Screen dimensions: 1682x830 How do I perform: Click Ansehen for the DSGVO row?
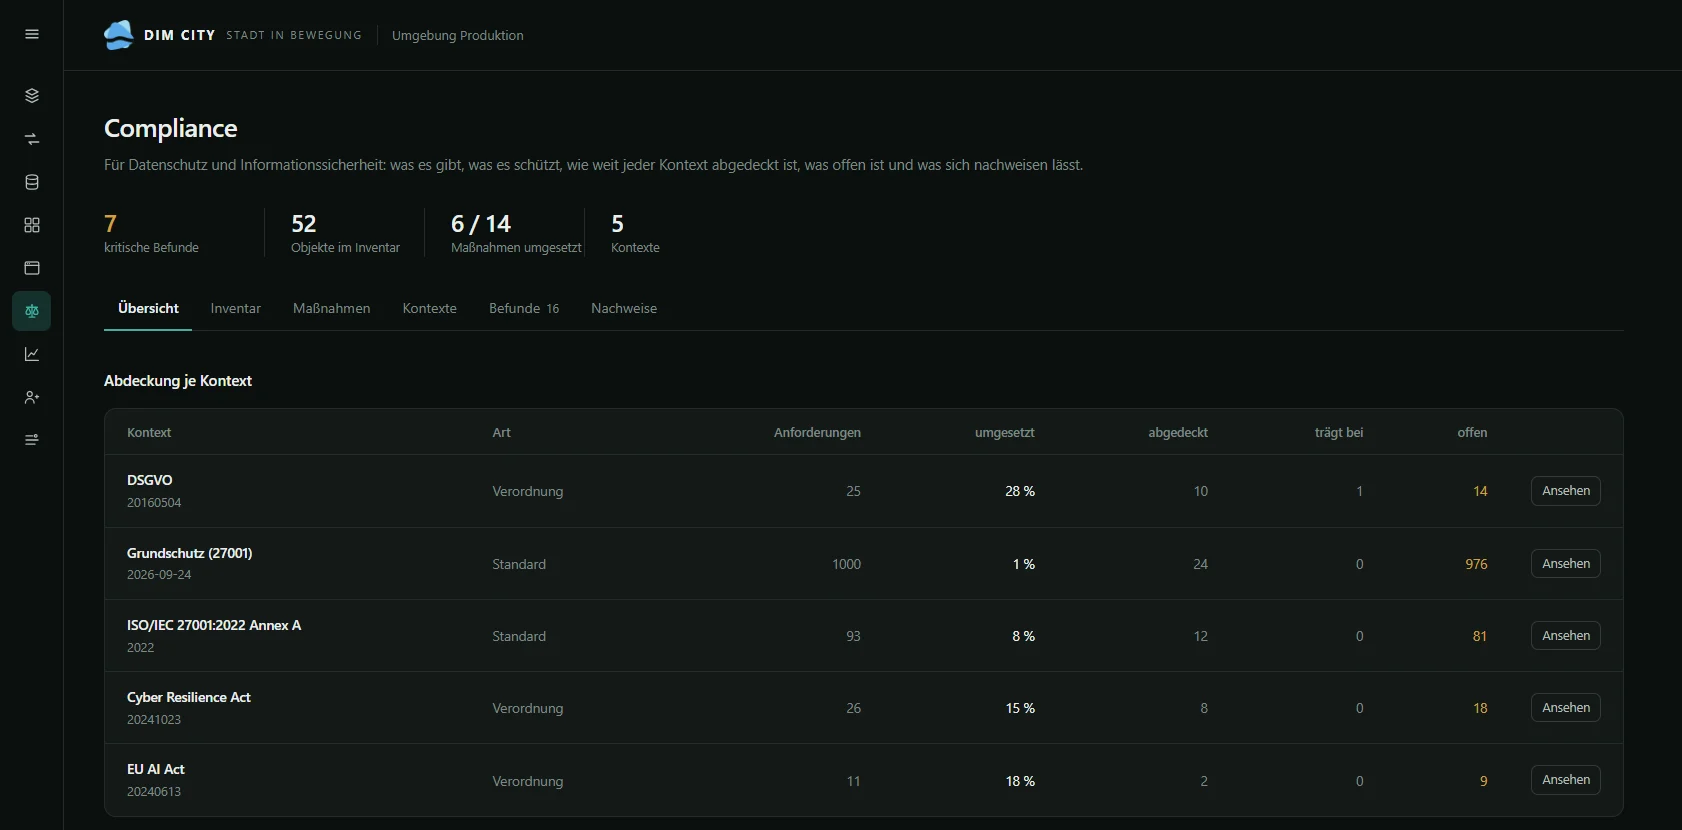coord(1566,491)
